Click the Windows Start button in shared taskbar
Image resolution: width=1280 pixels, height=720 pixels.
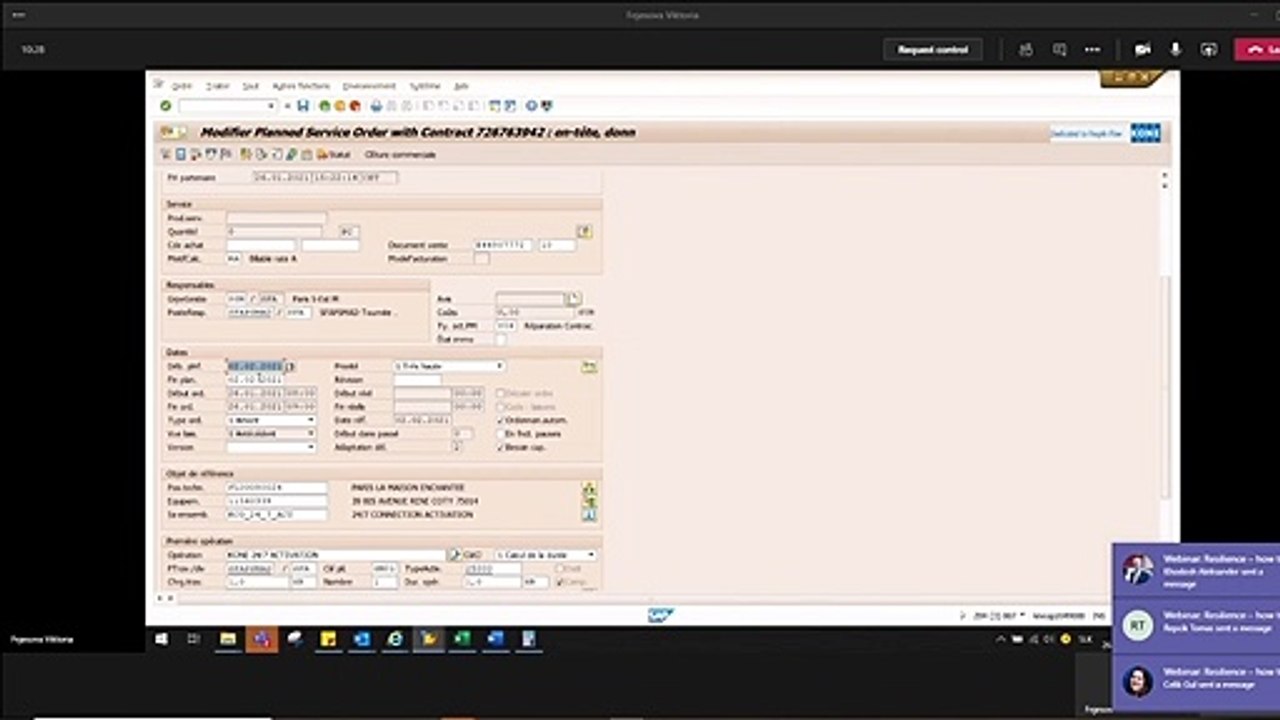click(x=161, y=639)
